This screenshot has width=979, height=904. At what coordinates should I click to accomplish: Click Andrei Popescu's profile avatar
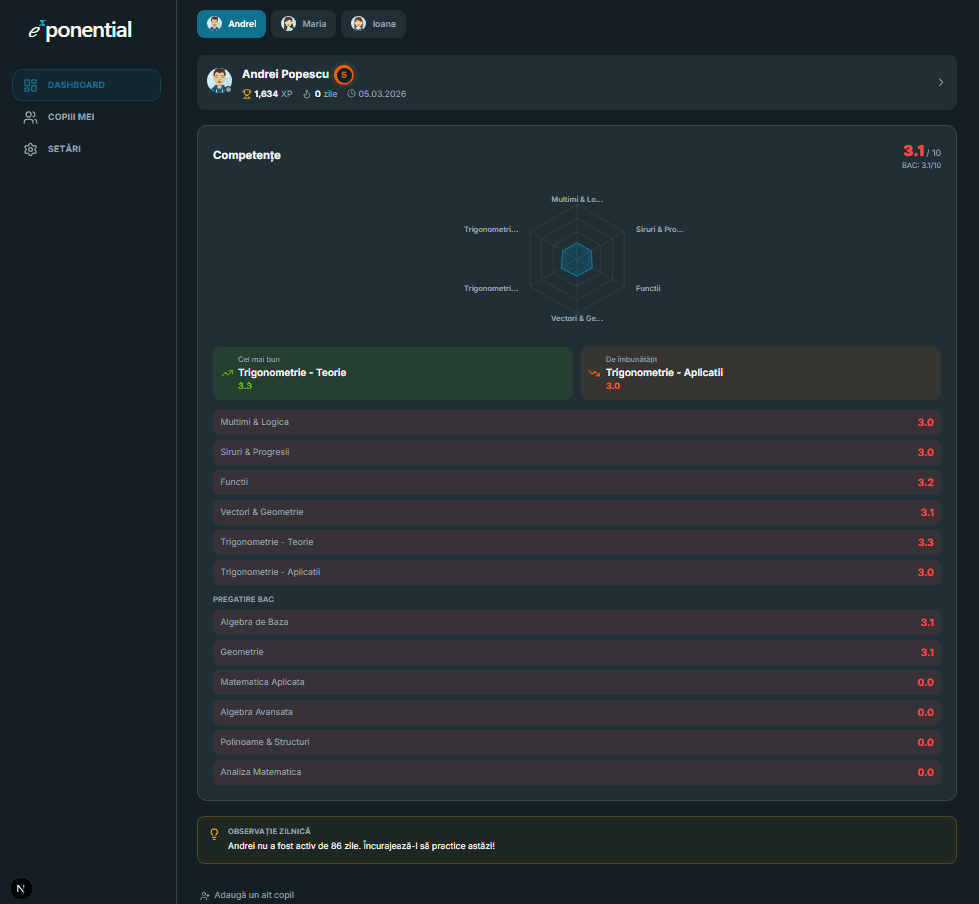[219, 81]
